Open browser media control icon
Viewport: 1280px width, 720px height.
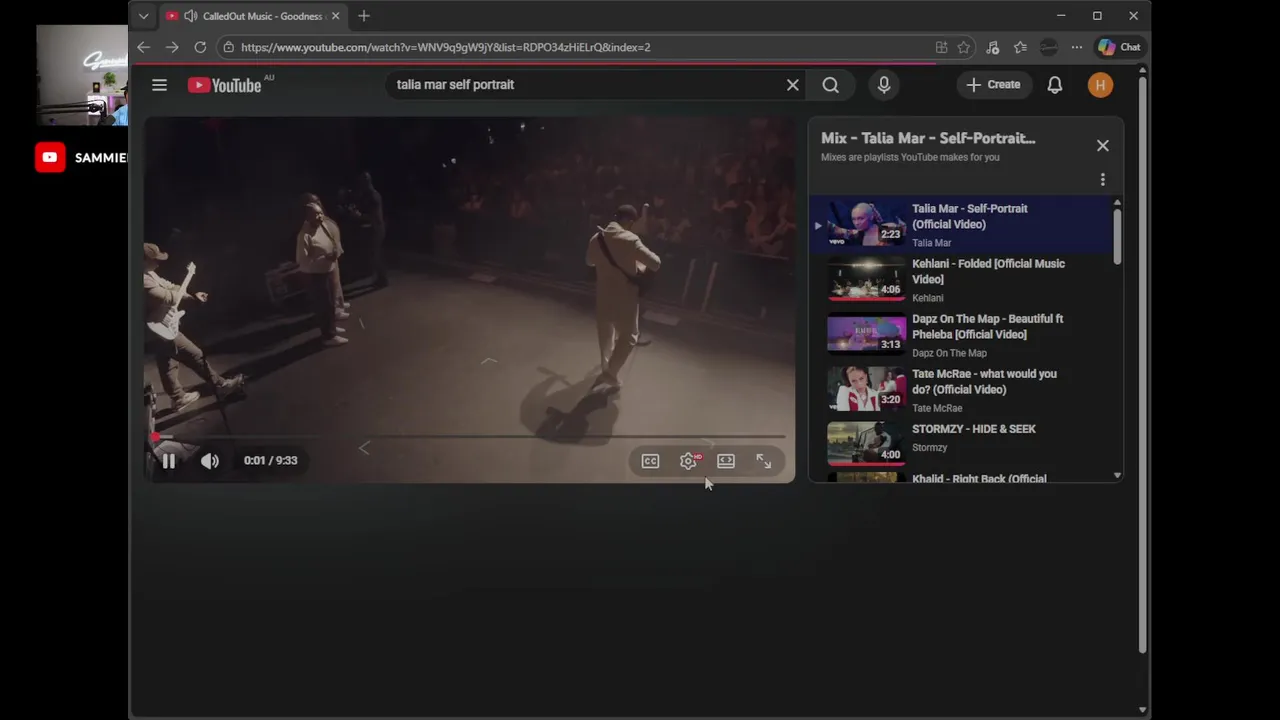[x=992, y=47]
